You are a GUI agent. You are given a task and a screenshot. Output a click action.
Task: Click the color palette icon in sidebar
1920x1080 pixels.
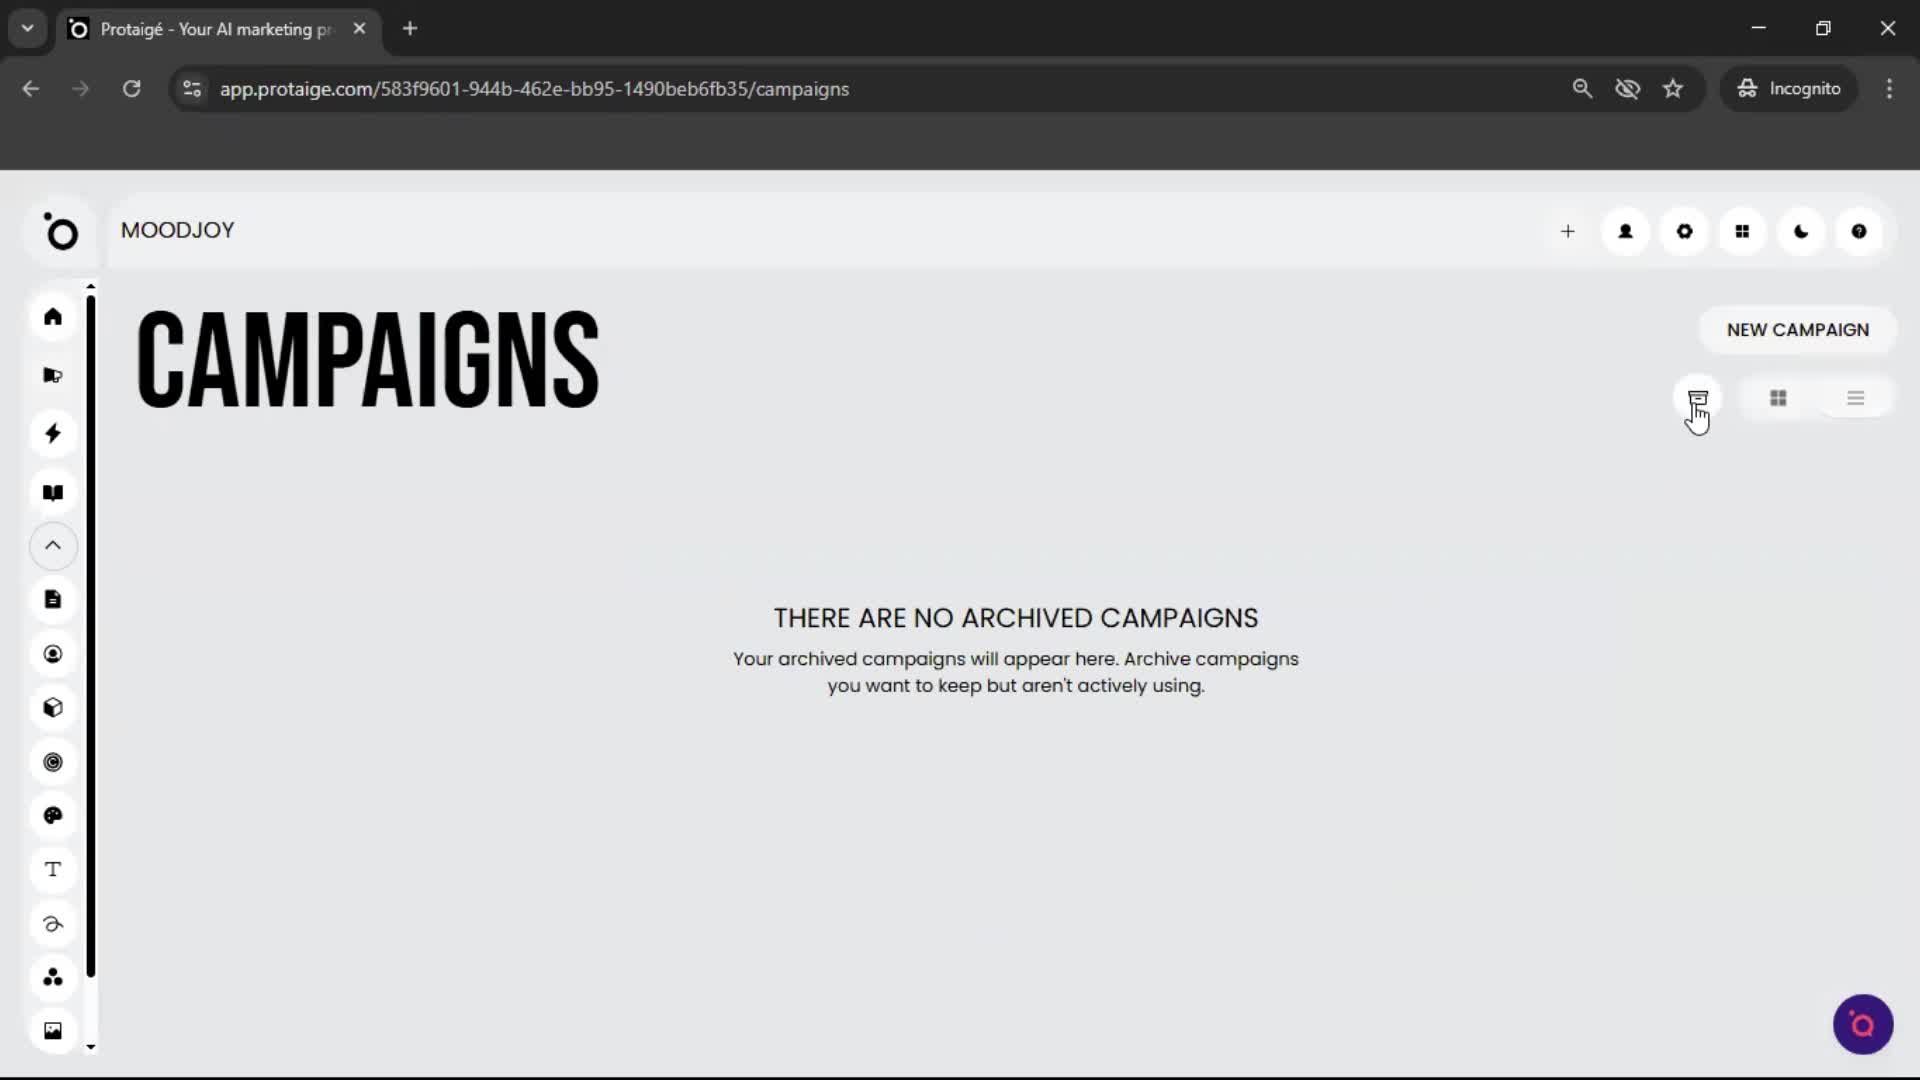53,815
